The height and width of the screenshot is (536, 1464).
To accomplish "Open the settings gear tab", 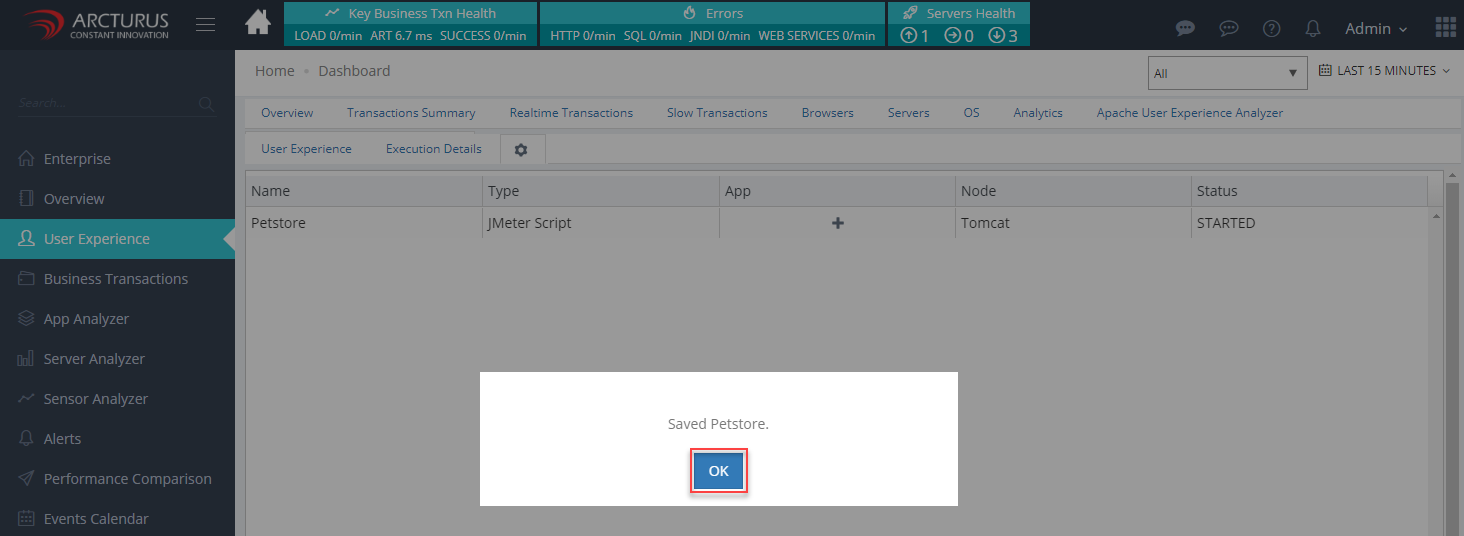I will pyautogui.click(x=520, y=149).
